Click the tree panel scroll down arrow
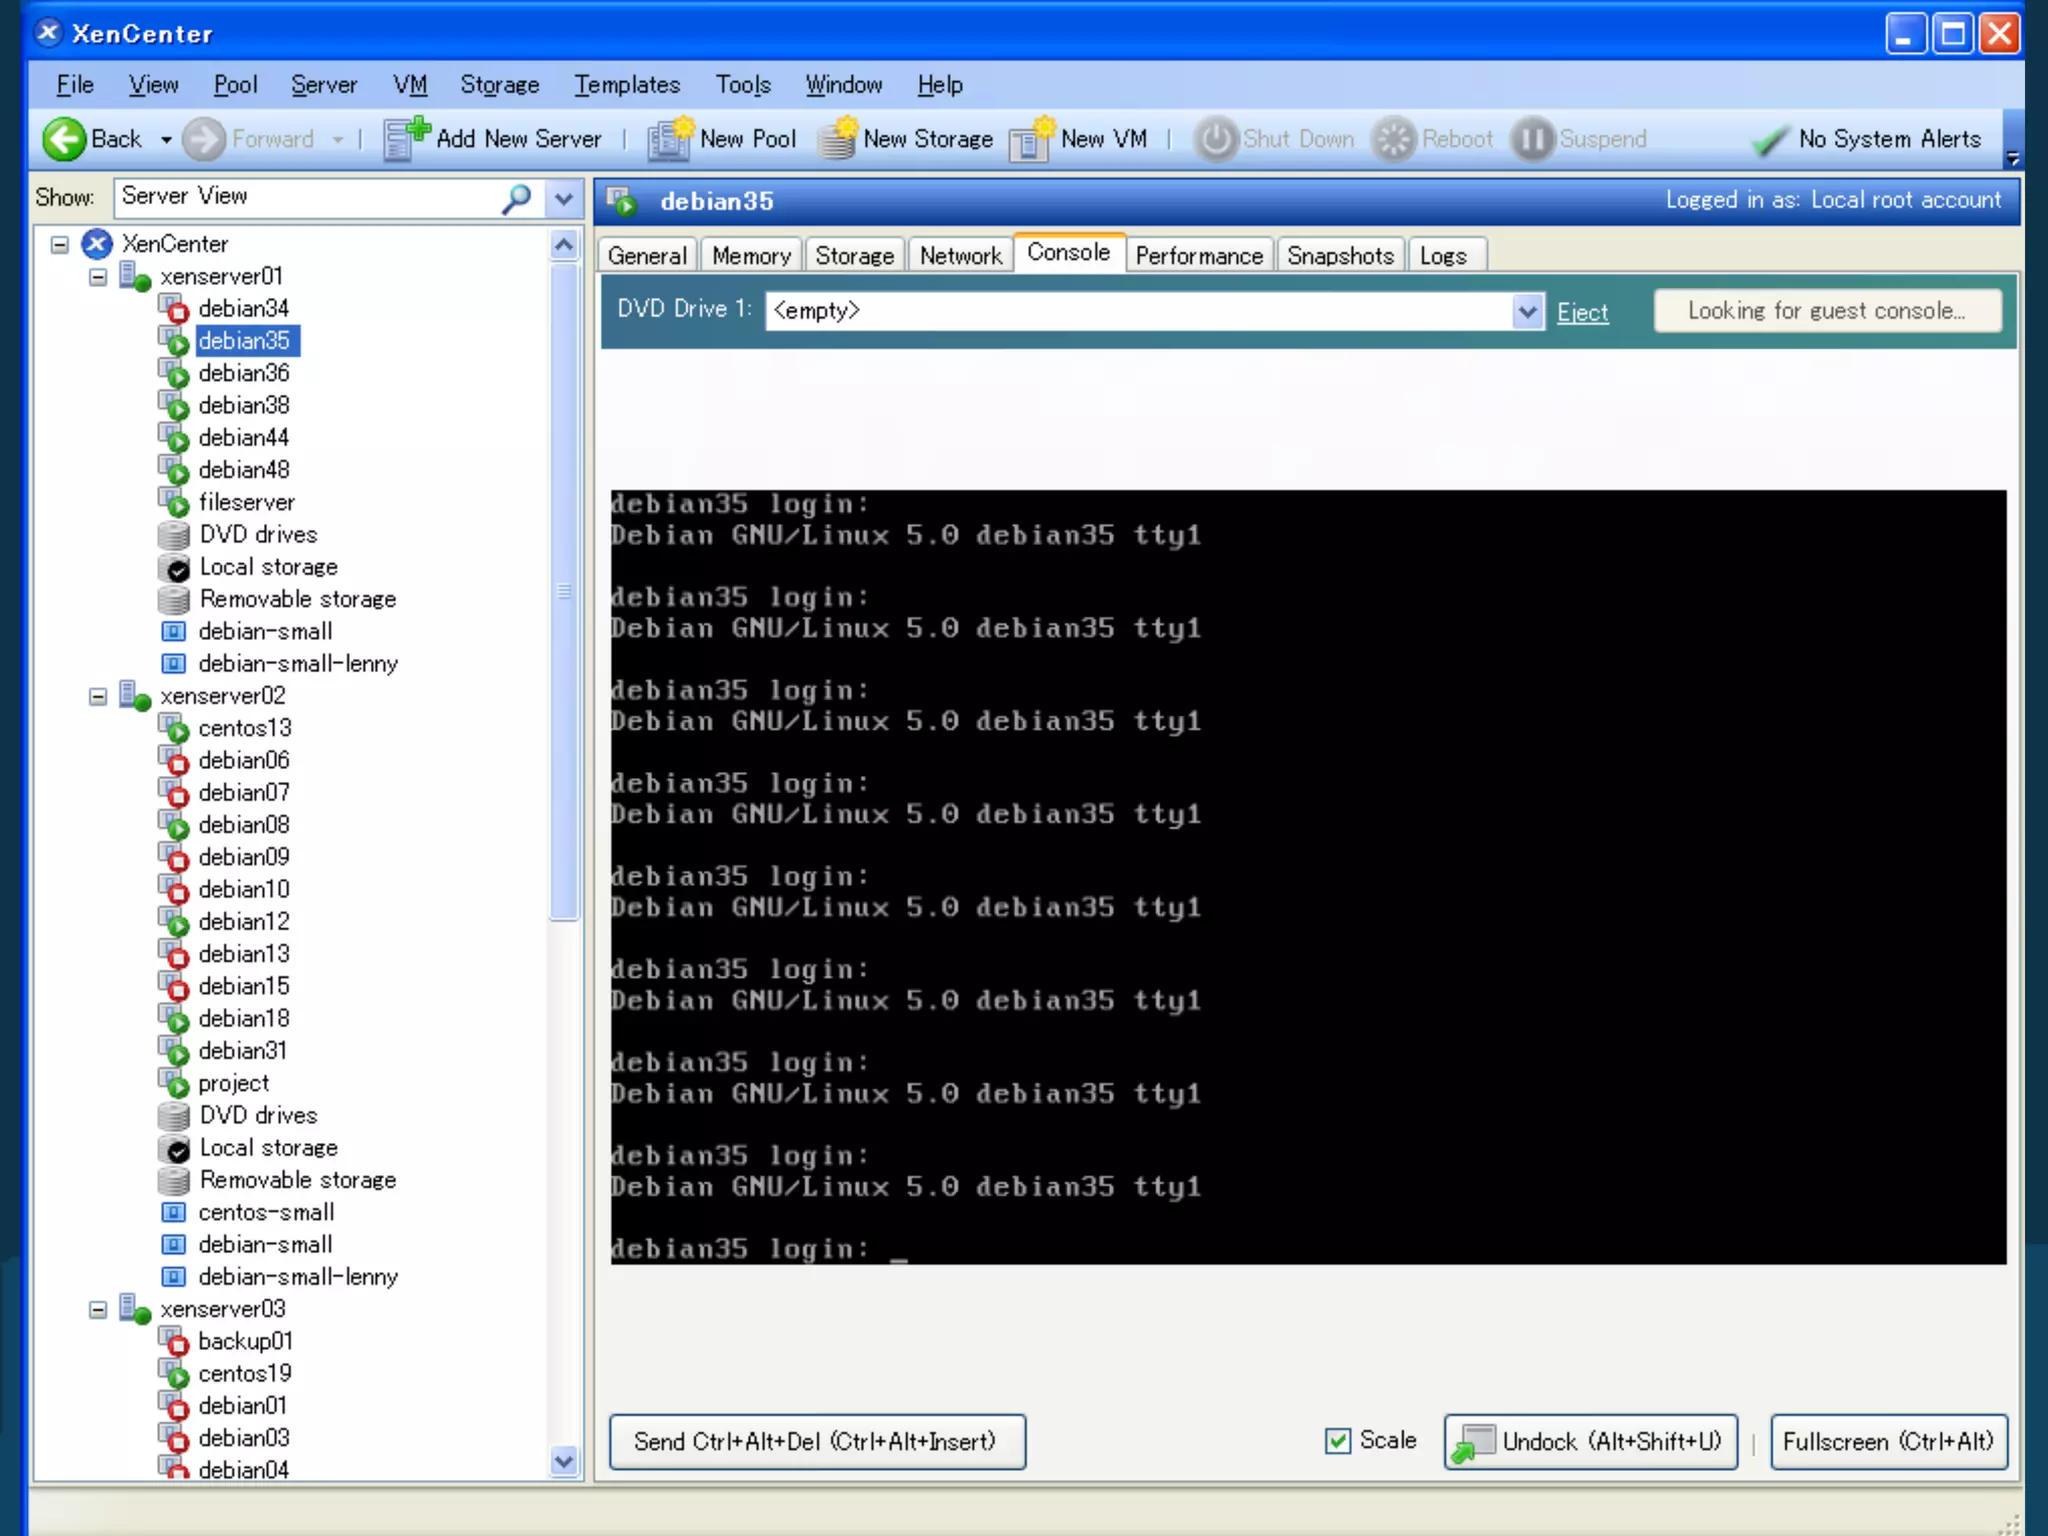2048x1536 pixels. [x=564, y=1462]
